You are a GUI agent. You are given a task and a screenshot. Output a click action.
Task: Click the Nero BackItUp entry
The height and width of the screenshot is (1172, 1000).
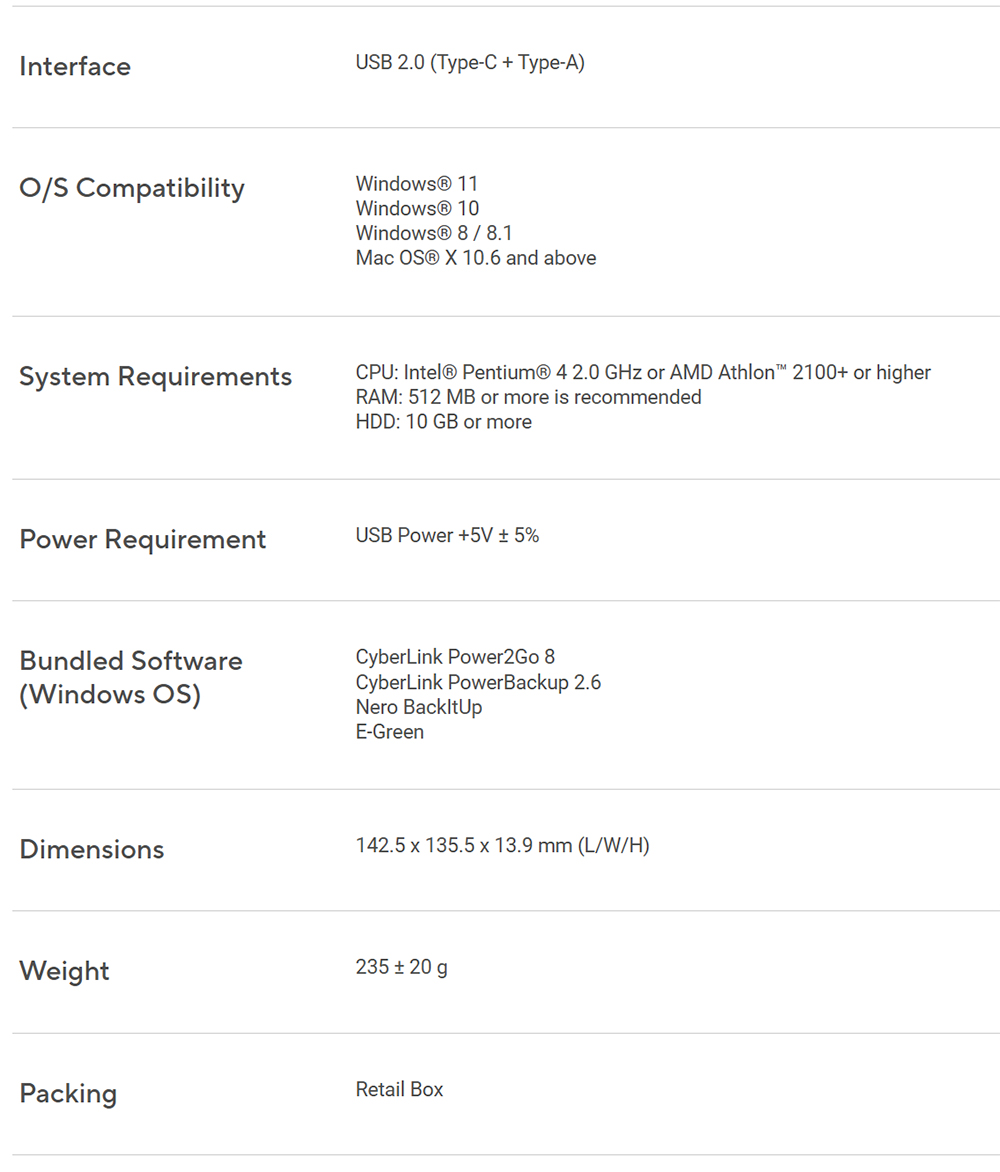coord(419,707)
